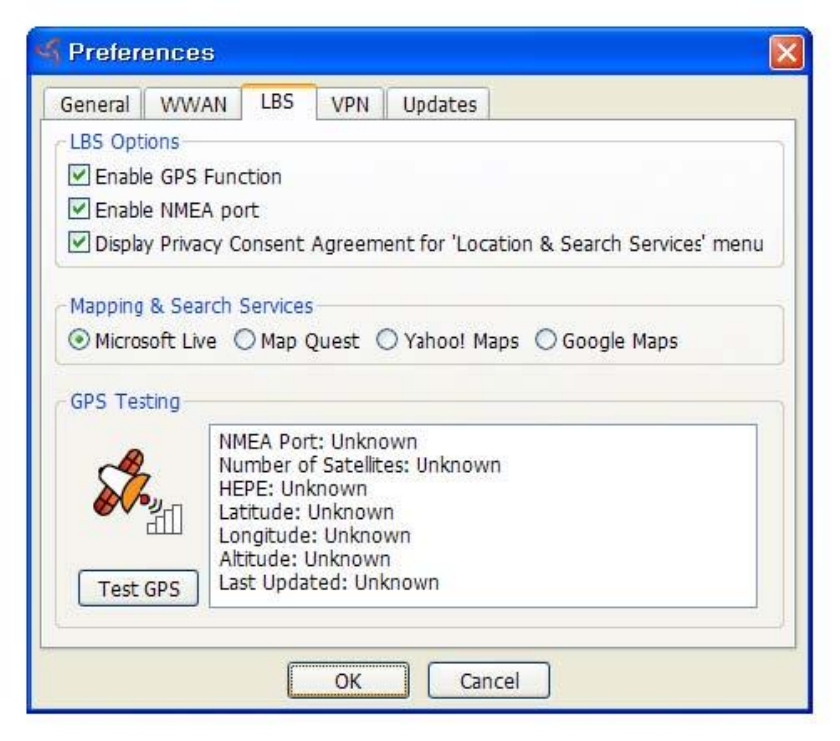Select Google Maps radio button
The width and height of the screenshot is (840, 741).
click(546, 340)
